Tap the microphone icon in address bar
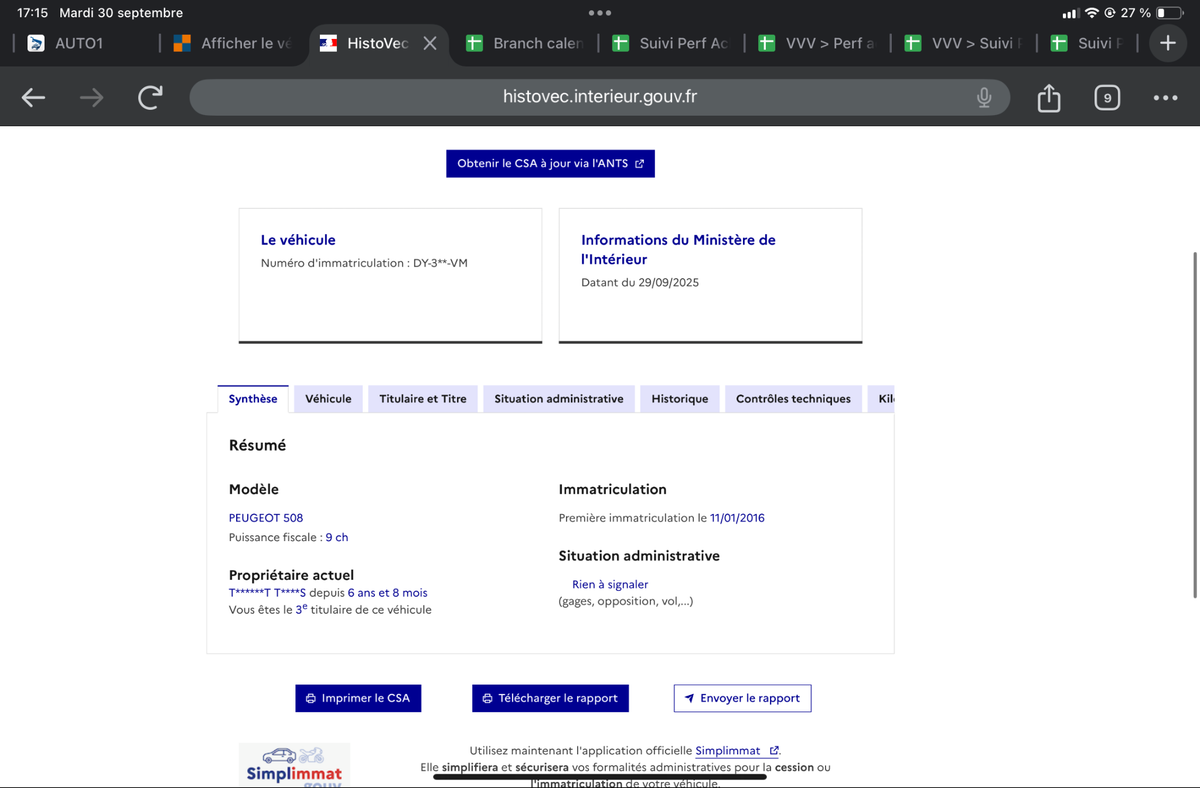Screen dimensions: 1200x788 coord(984,97)
